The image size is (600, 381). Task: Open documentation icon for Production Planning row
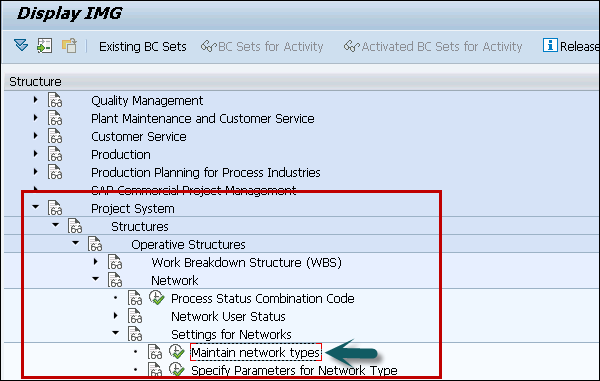pos(55,172)
